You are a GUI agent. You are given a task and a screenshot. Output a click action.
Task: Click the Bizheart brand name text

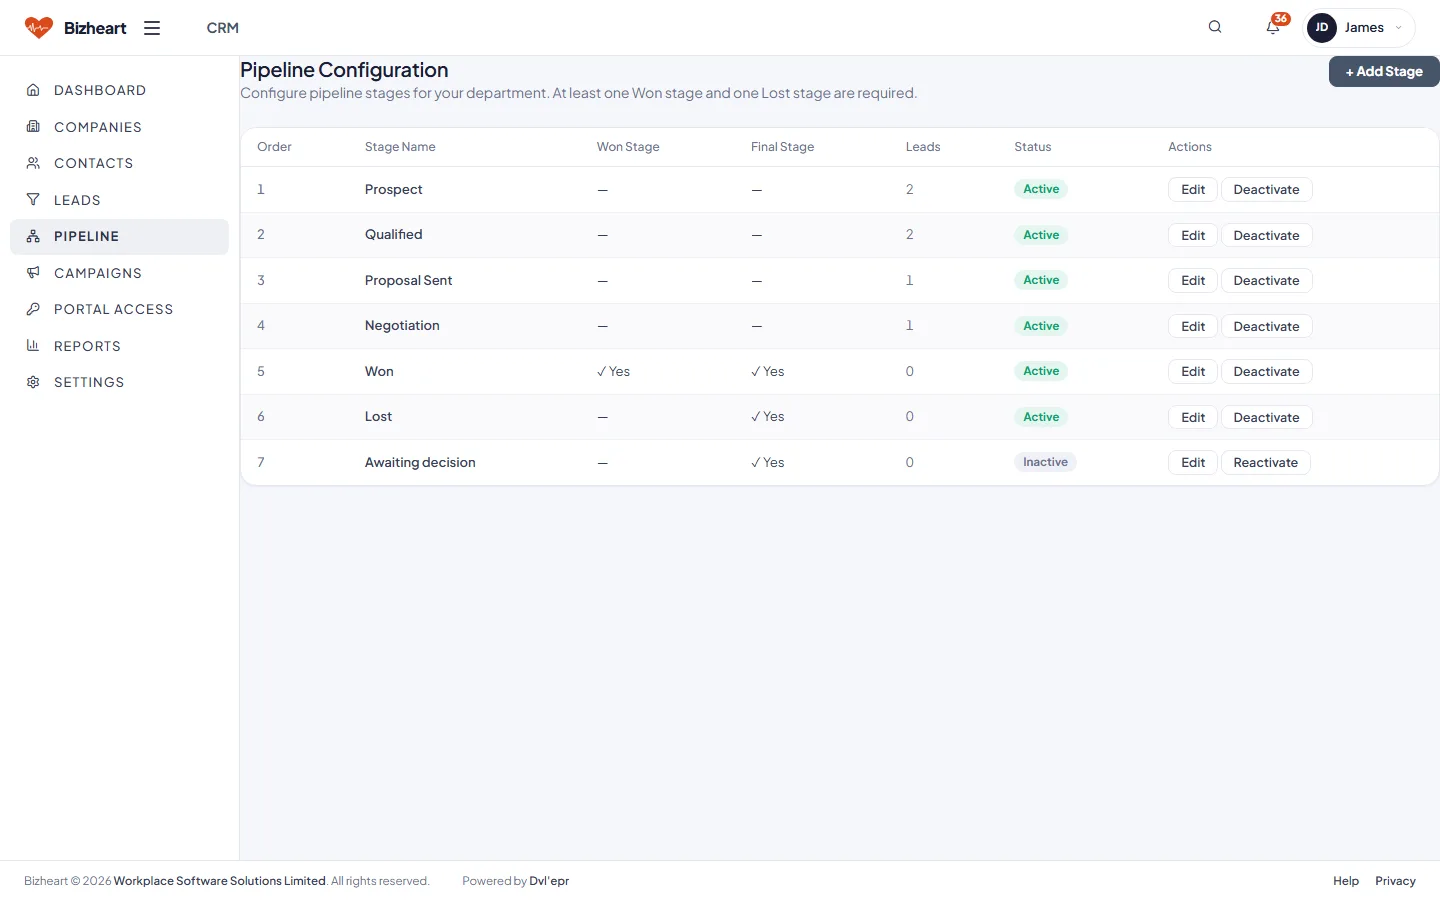click(95, 28)
